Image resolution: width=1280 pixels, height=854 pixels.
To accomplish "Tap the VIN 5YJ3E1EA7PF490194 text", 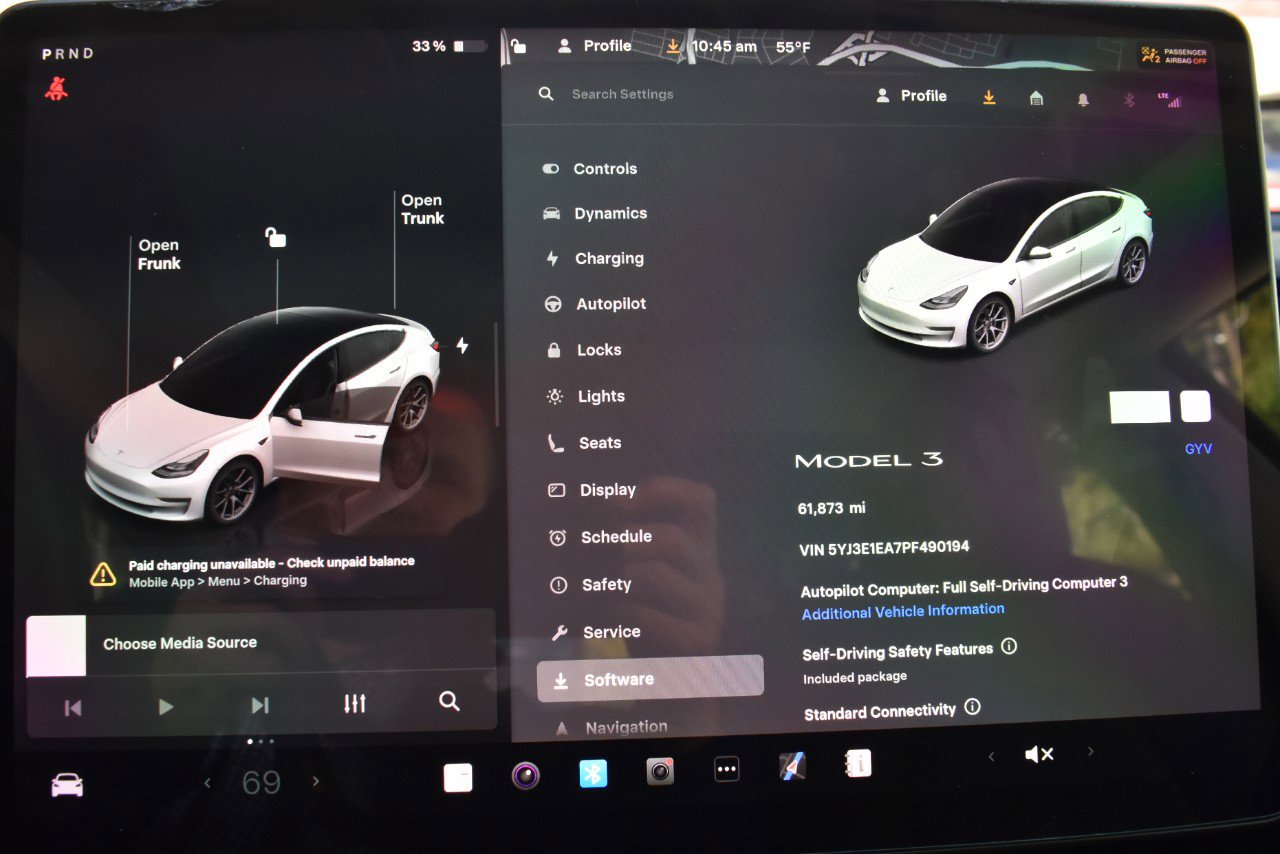I will [x=884, y=548].
